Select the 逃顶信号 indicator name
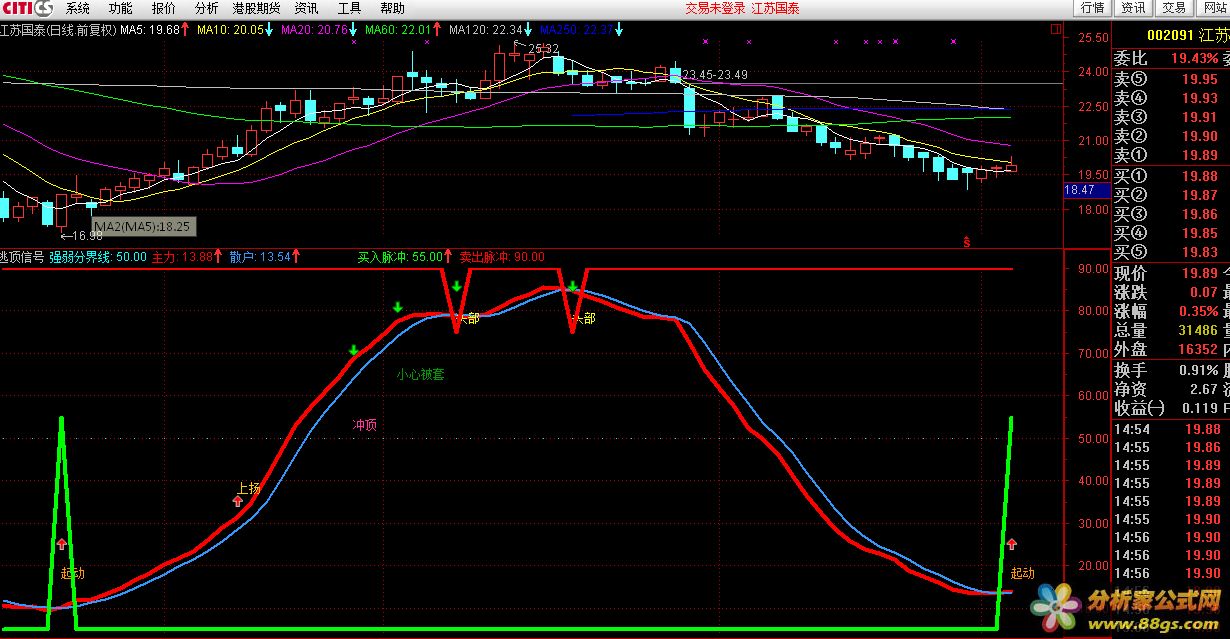 tap(22, 257)
